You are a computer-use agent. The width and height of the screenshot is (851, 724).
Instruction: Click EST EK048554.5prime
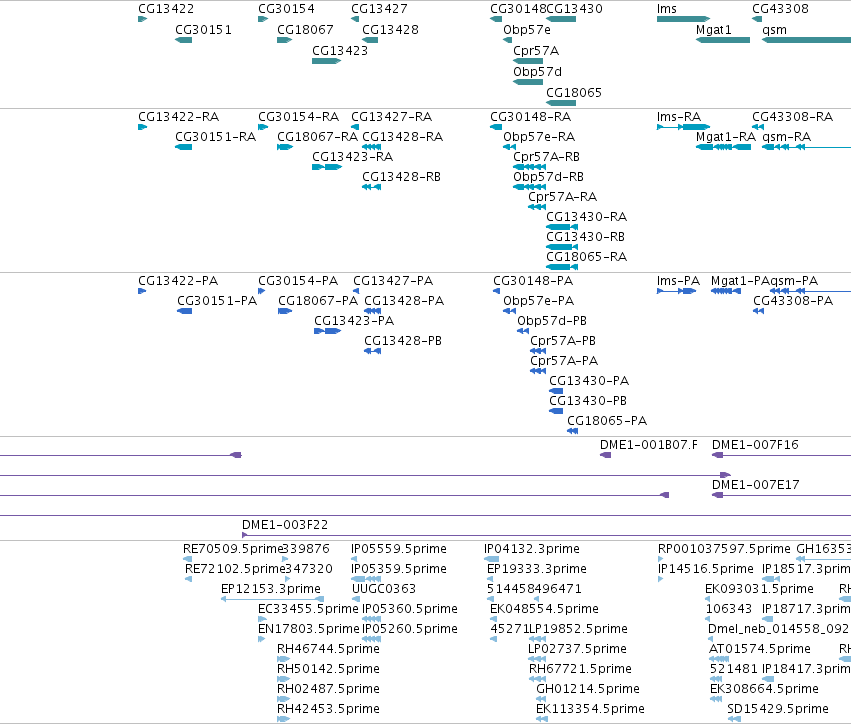[494, 619]
